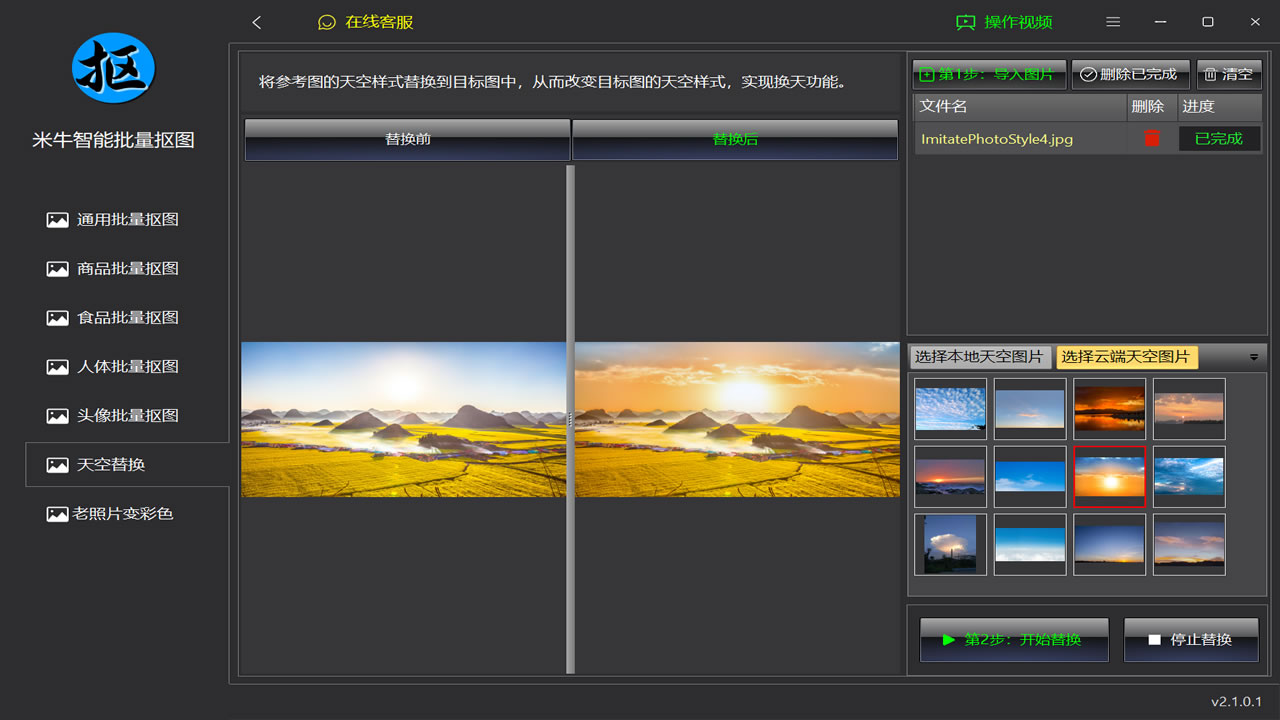This screenshot has width=1280, height=720.
Task: Pick the red-bordered orange sun sky thumbnail
Action: pos(1110,477)
